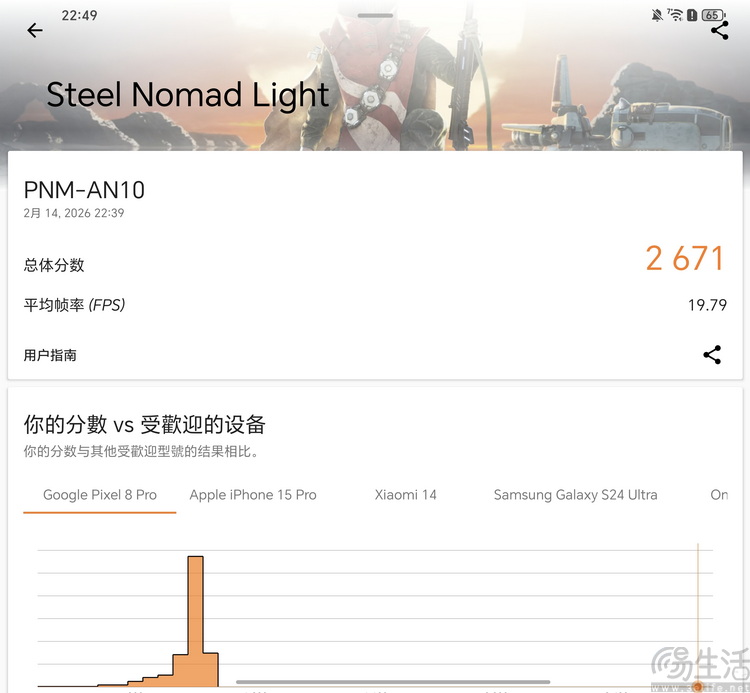The height and width of the screenshot is (693, 750).
Task: Share result via card share icon
Action: pos(712,355)
